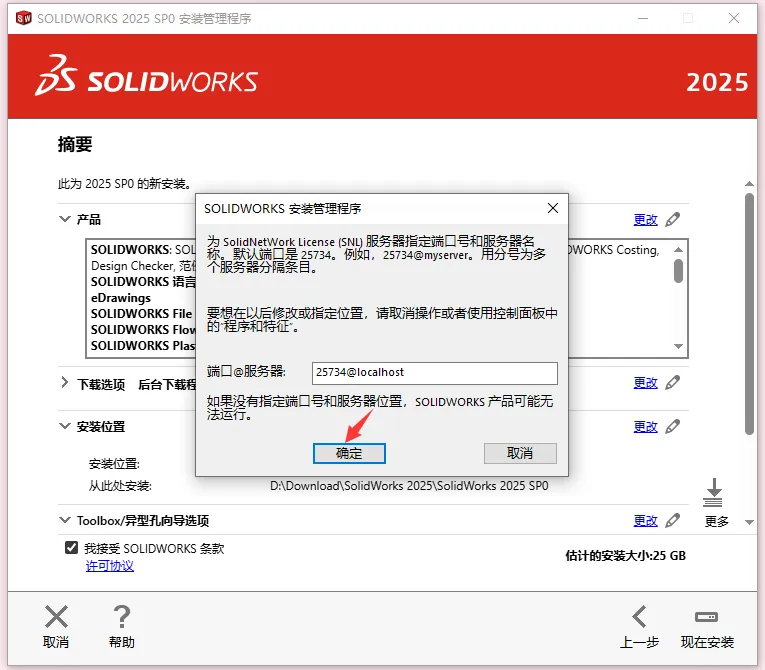Click the install path D:\Download\SolidWorks 2025 text
765x670 pixels.
[x=409, y=486]
